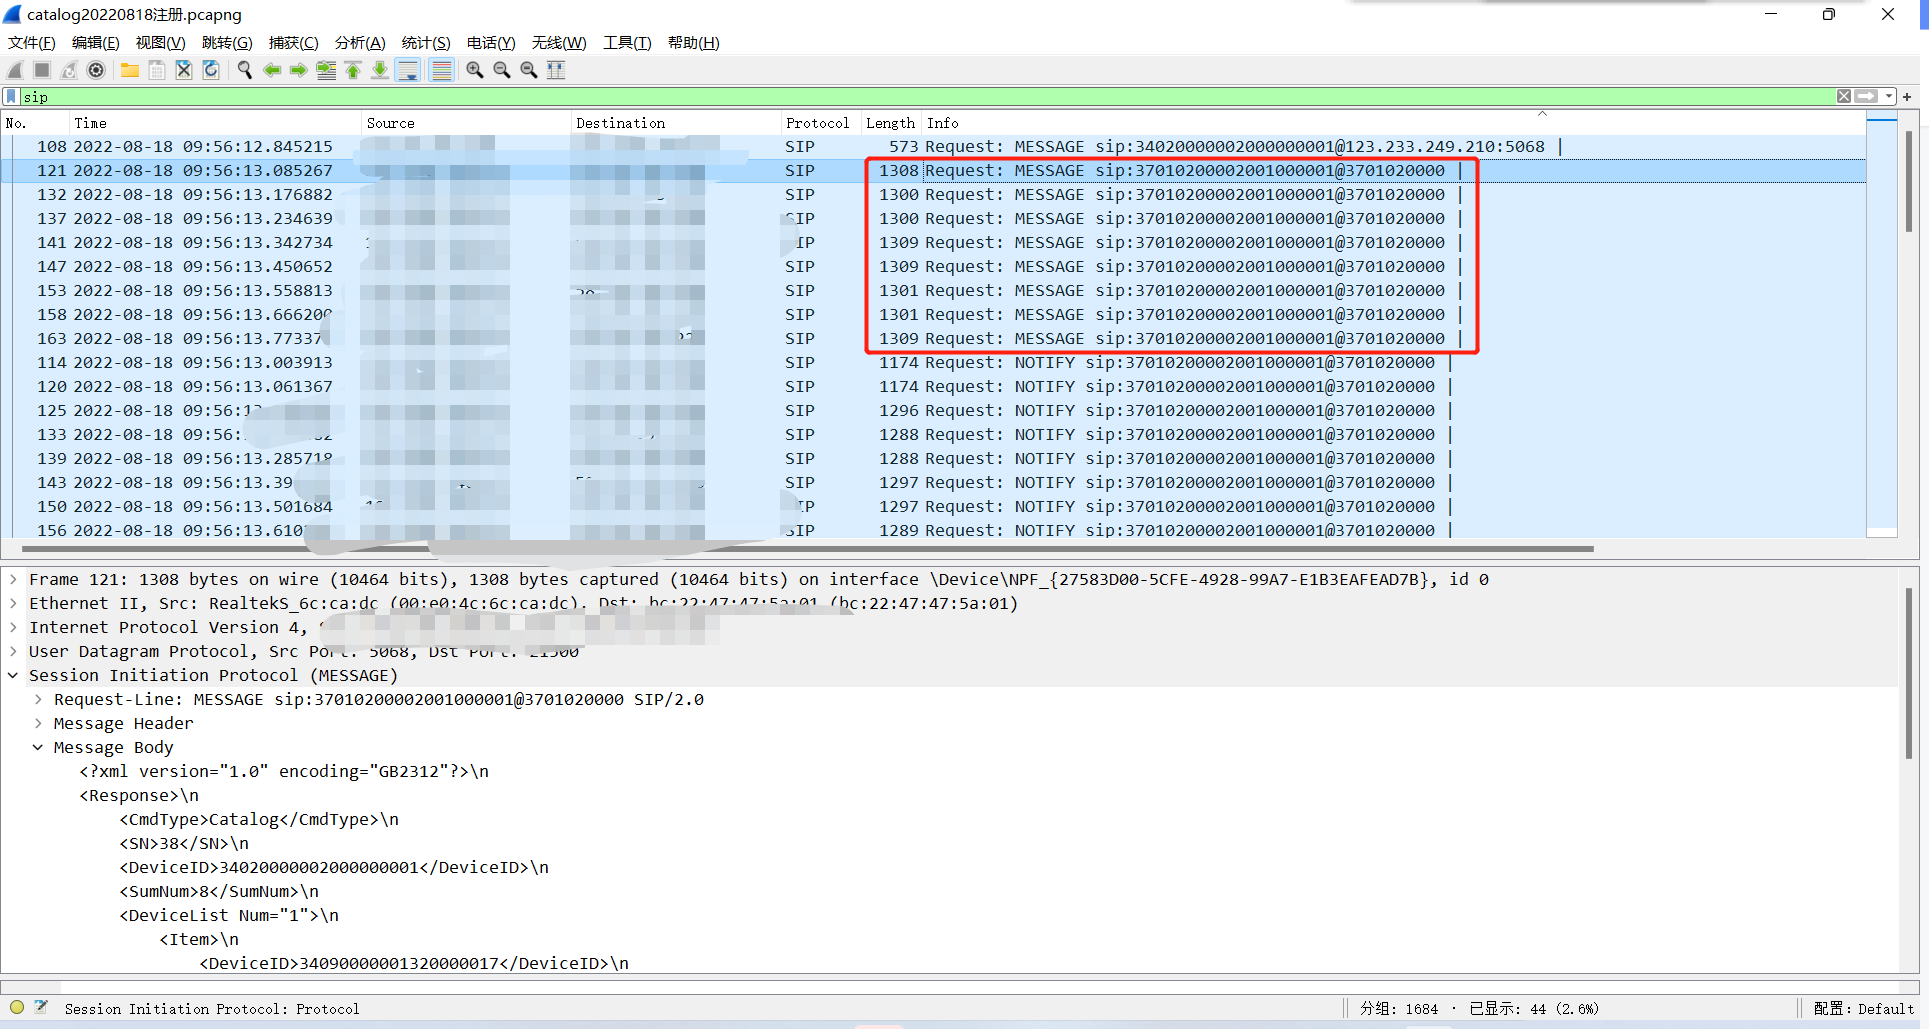
Task: Open the 视图(V) menu
Action: pos(161,43)
